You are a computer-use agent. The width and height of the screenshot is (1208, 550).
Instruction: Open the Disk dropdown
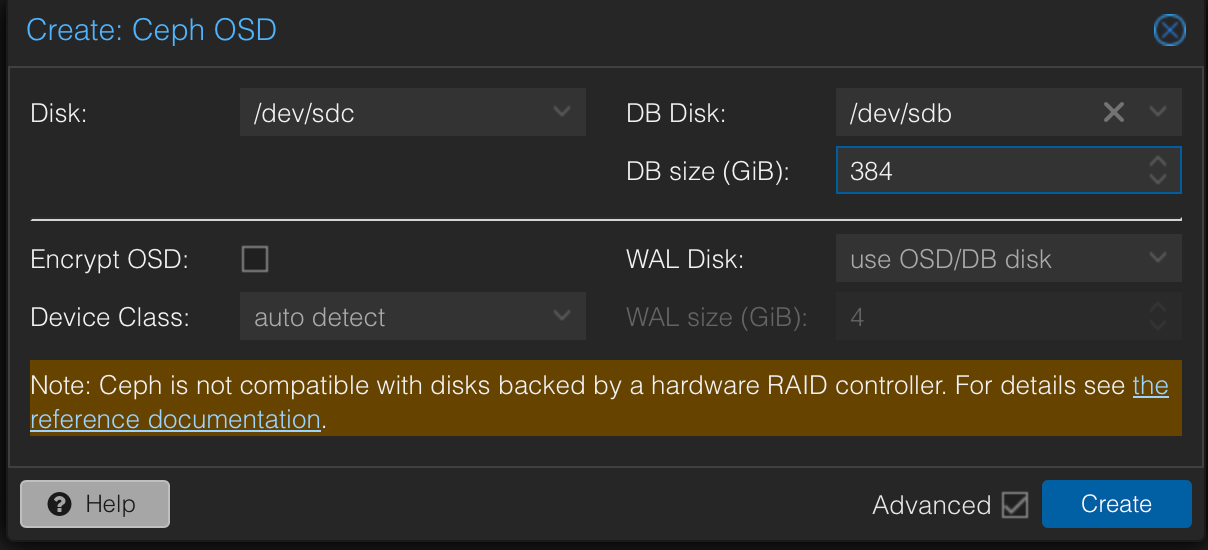(562, 112)
